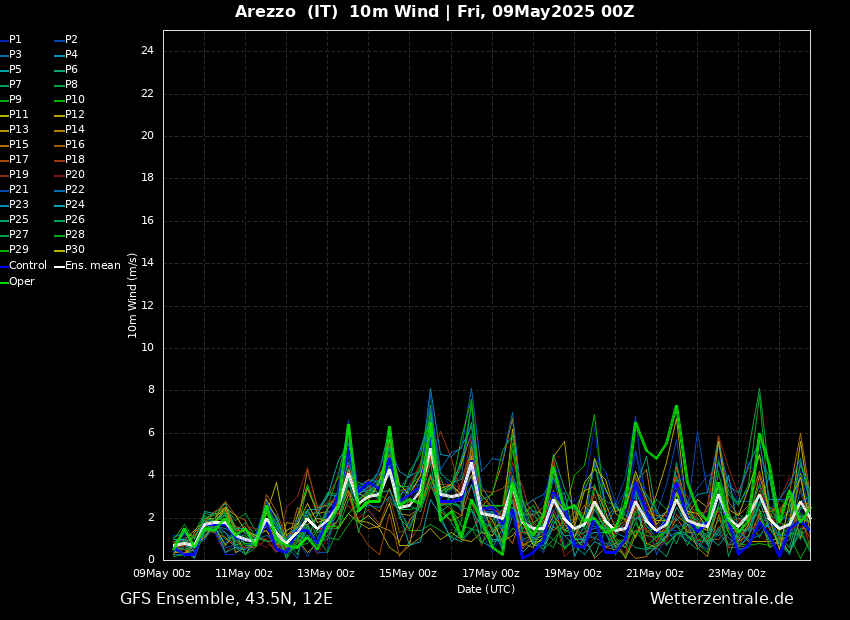Select the P10 legend label
850x620 pixels.
point(75,100)
